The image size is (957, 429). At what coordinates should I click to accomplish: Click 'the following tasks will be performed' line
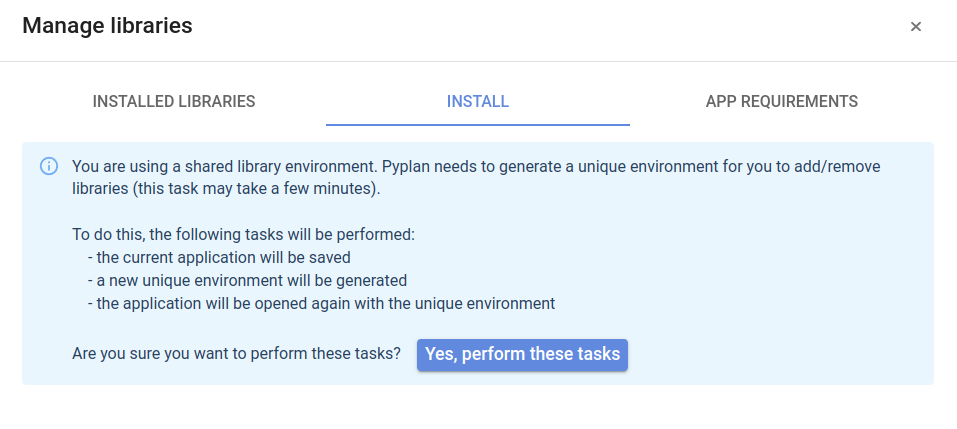point(244,234)
